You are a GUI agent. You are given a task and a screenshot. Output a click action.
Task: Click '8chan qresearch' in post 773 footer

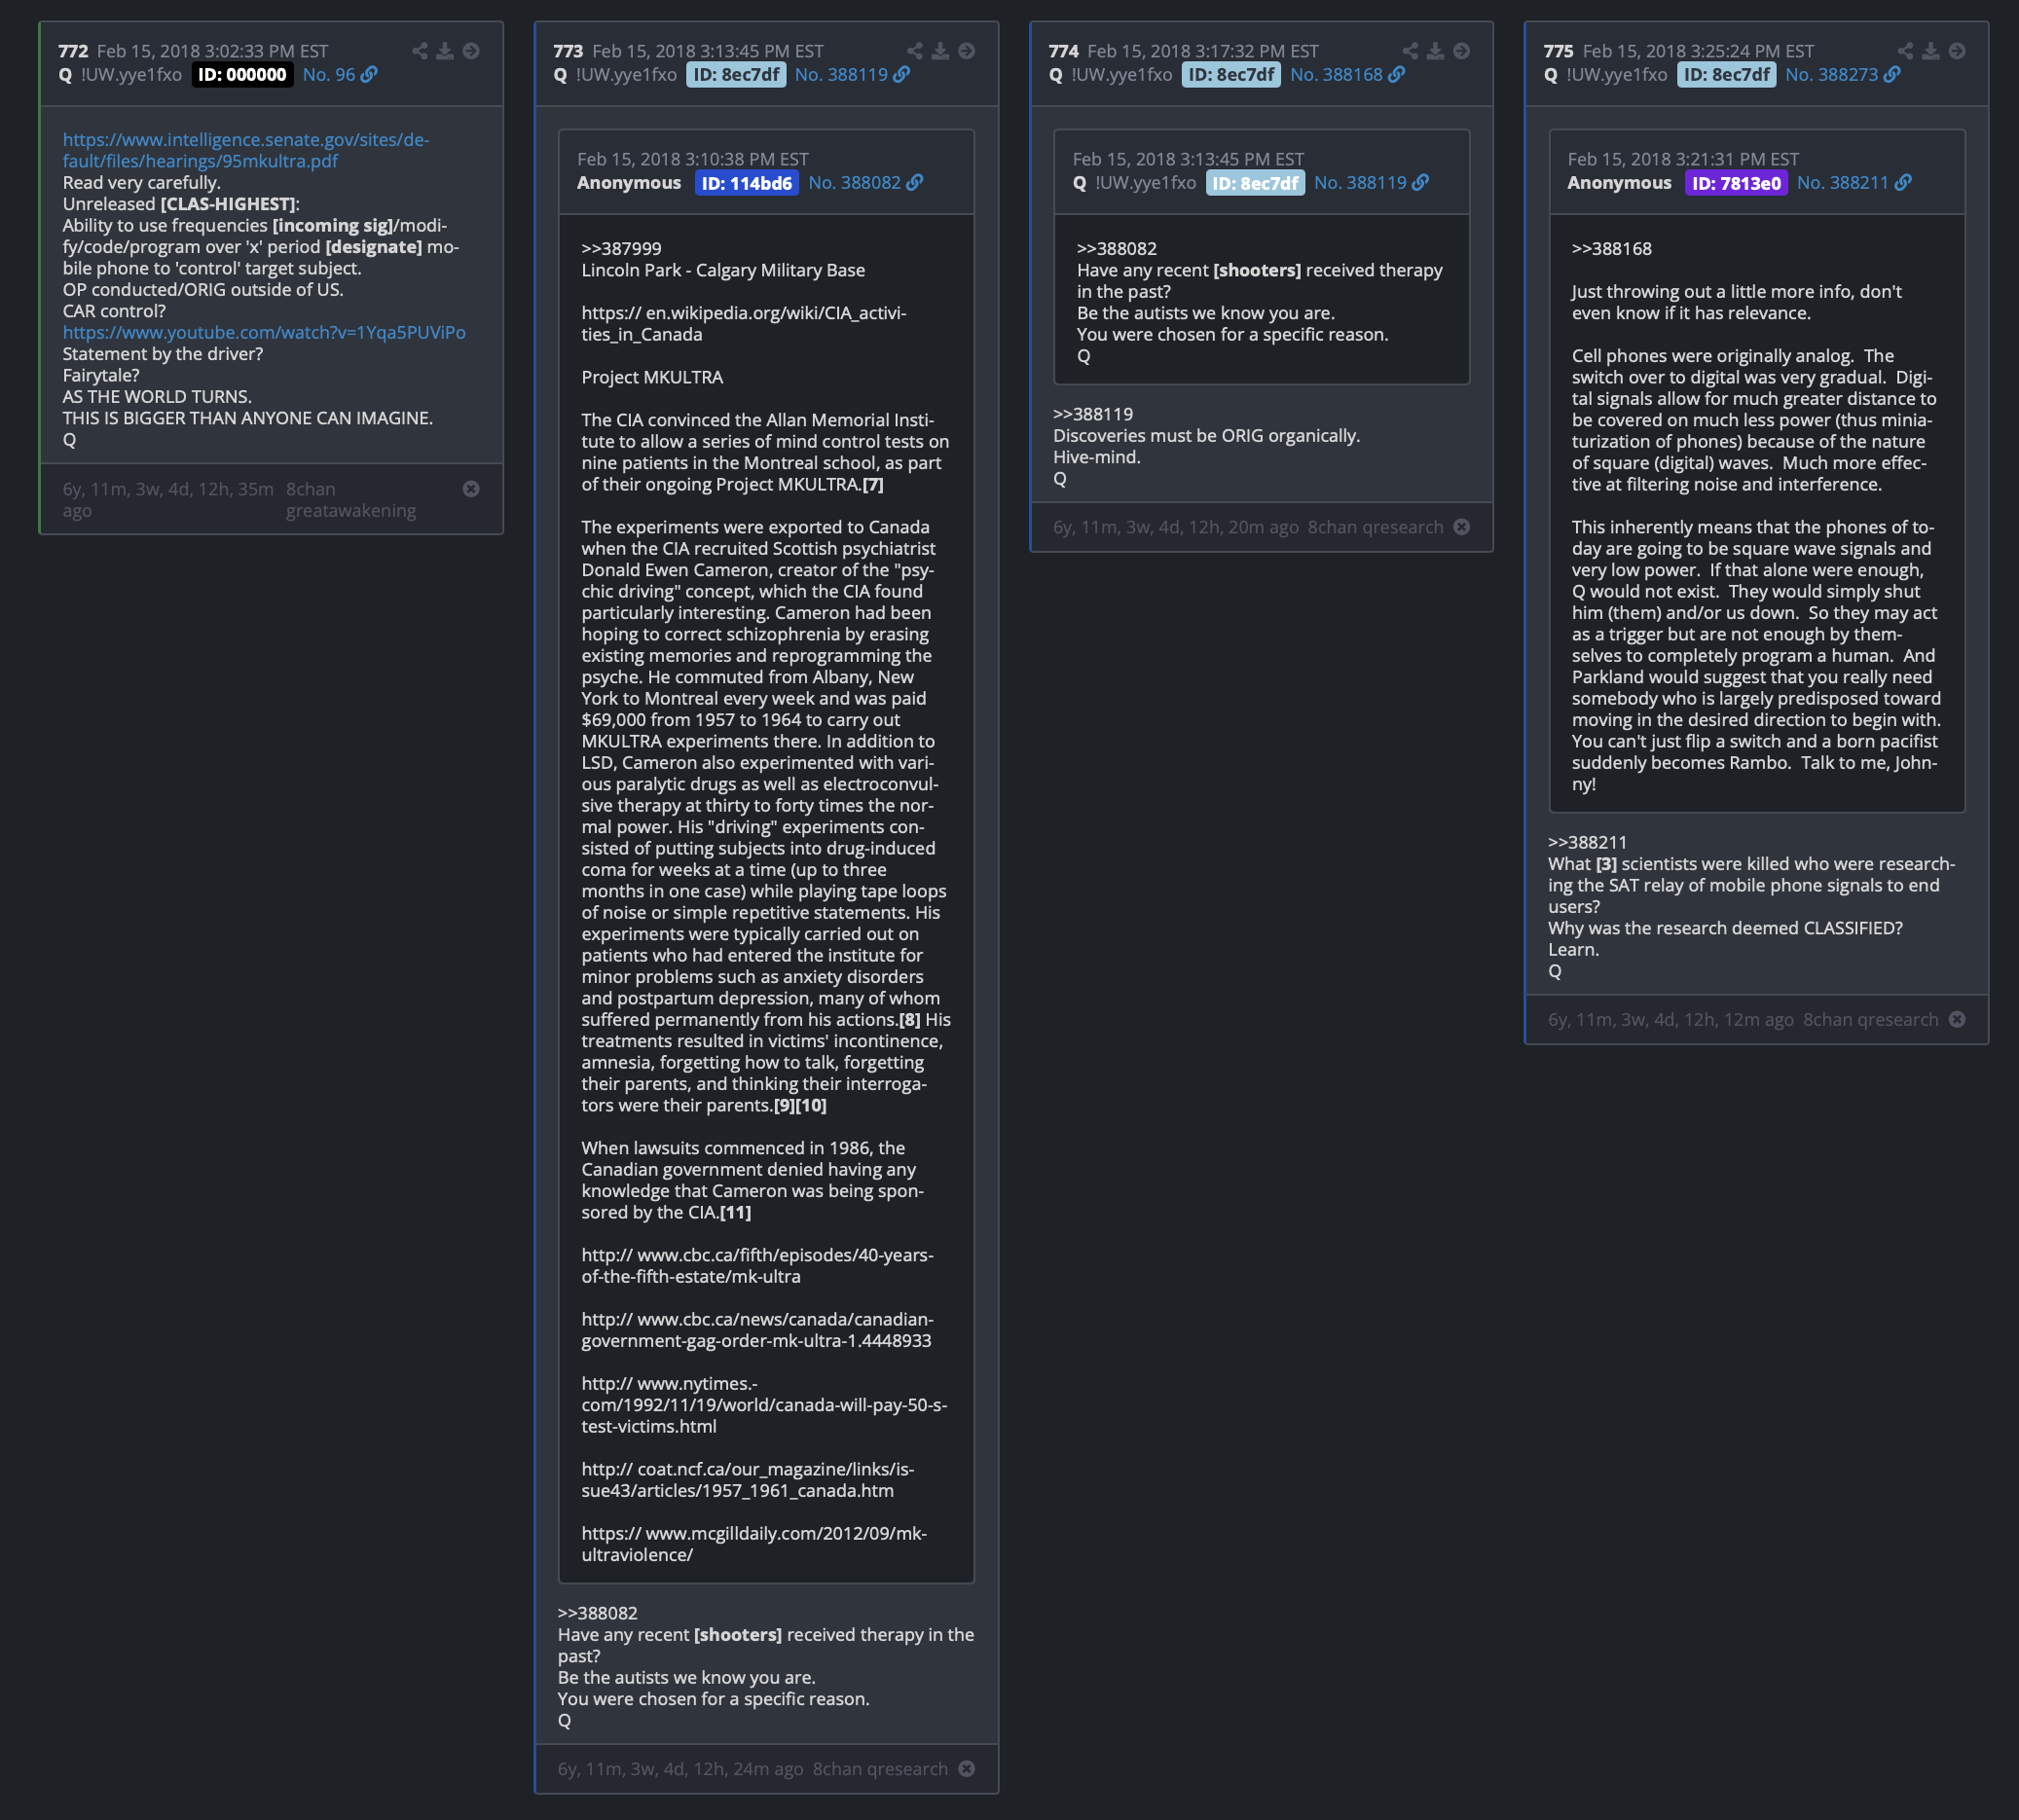[880, 1769]
